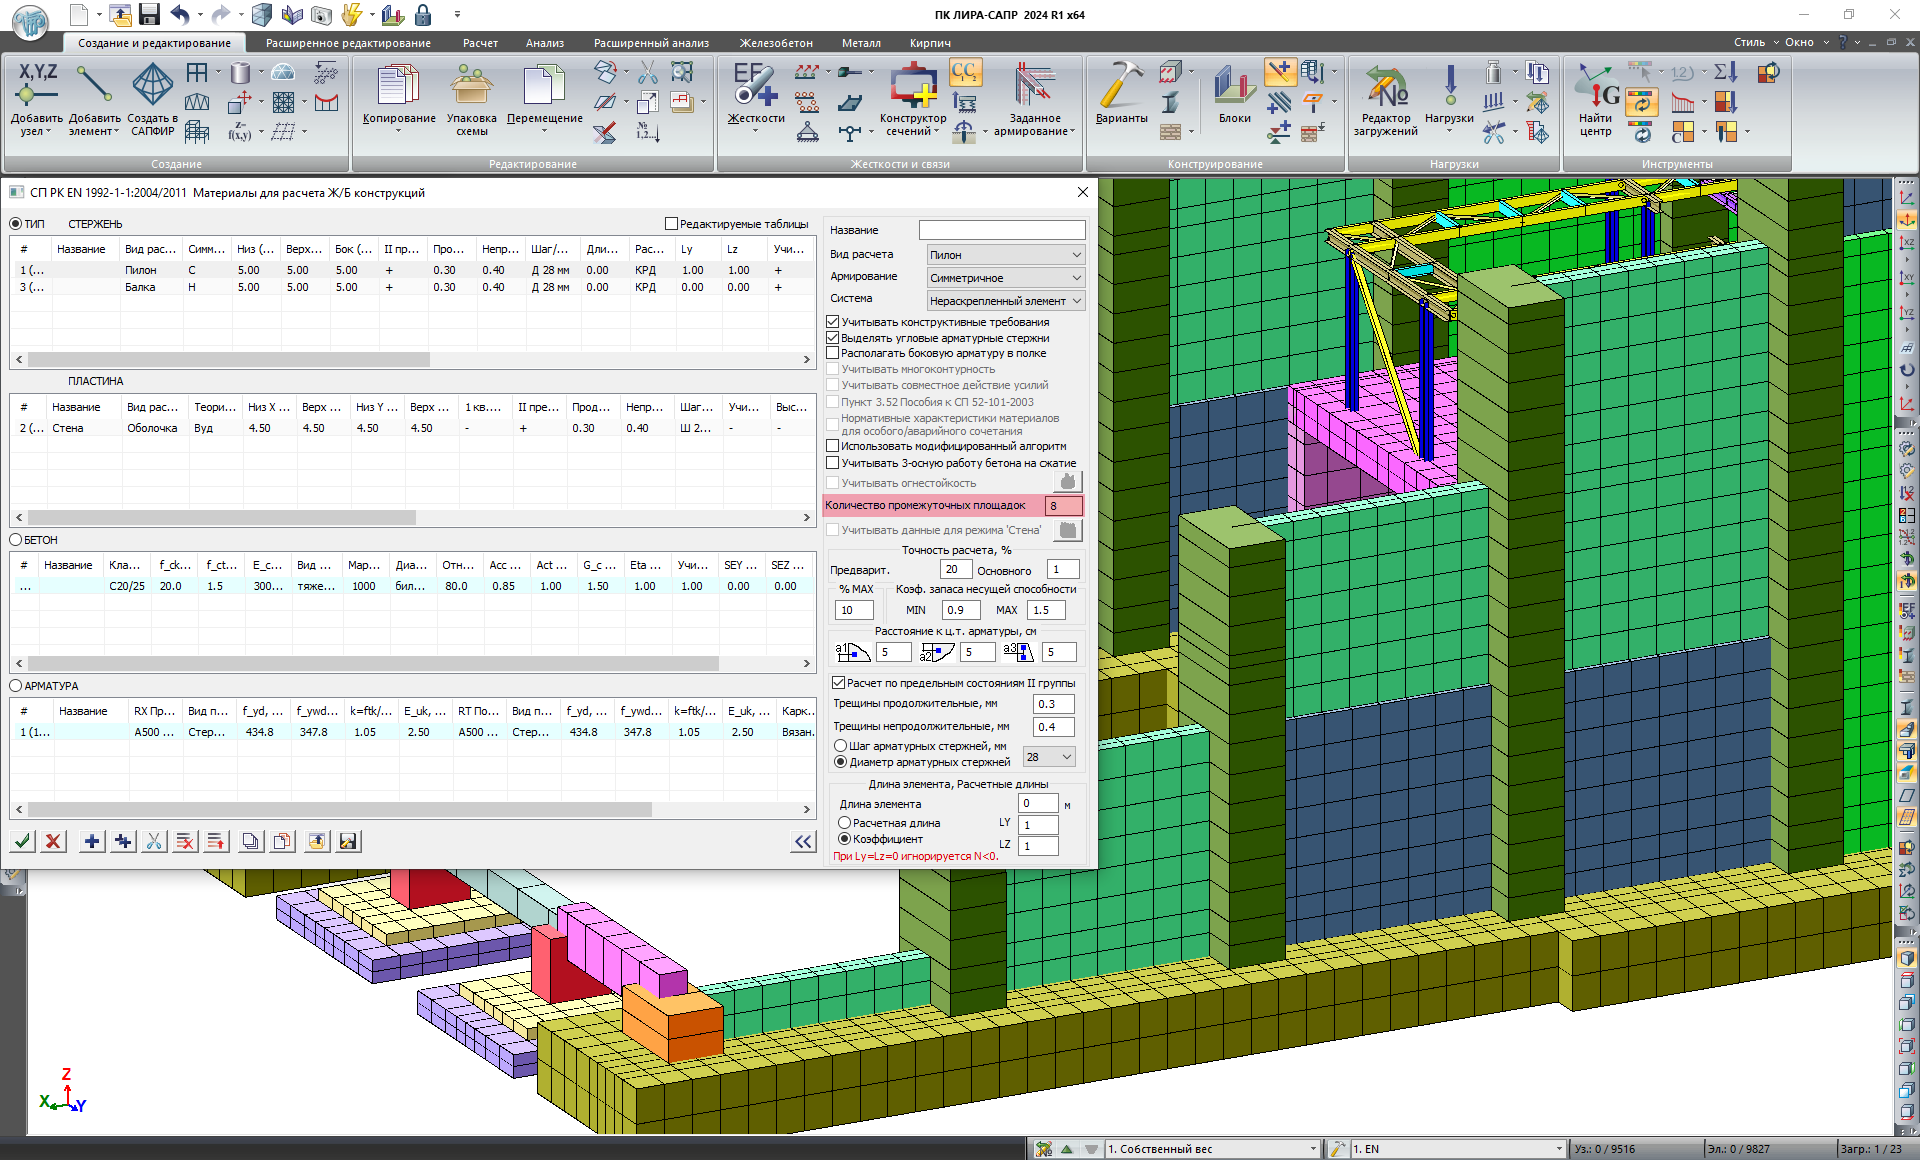The width and height of the screenshot is (1920, 1160).
Task: Open the rebar diameter 28 dropdown
Action: 1049,757
